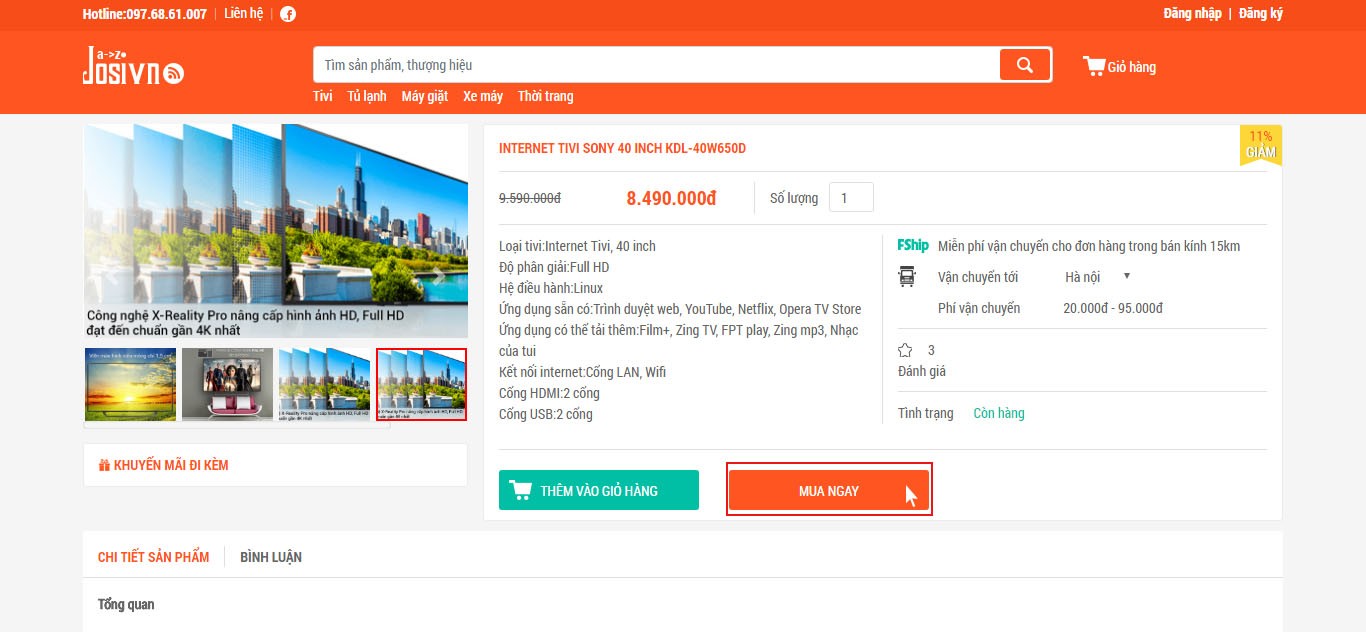Select the sunset TV thumbnail
Image resolution: width=1366 pixels, height=632 pixels.
click(x=130, y=384)
